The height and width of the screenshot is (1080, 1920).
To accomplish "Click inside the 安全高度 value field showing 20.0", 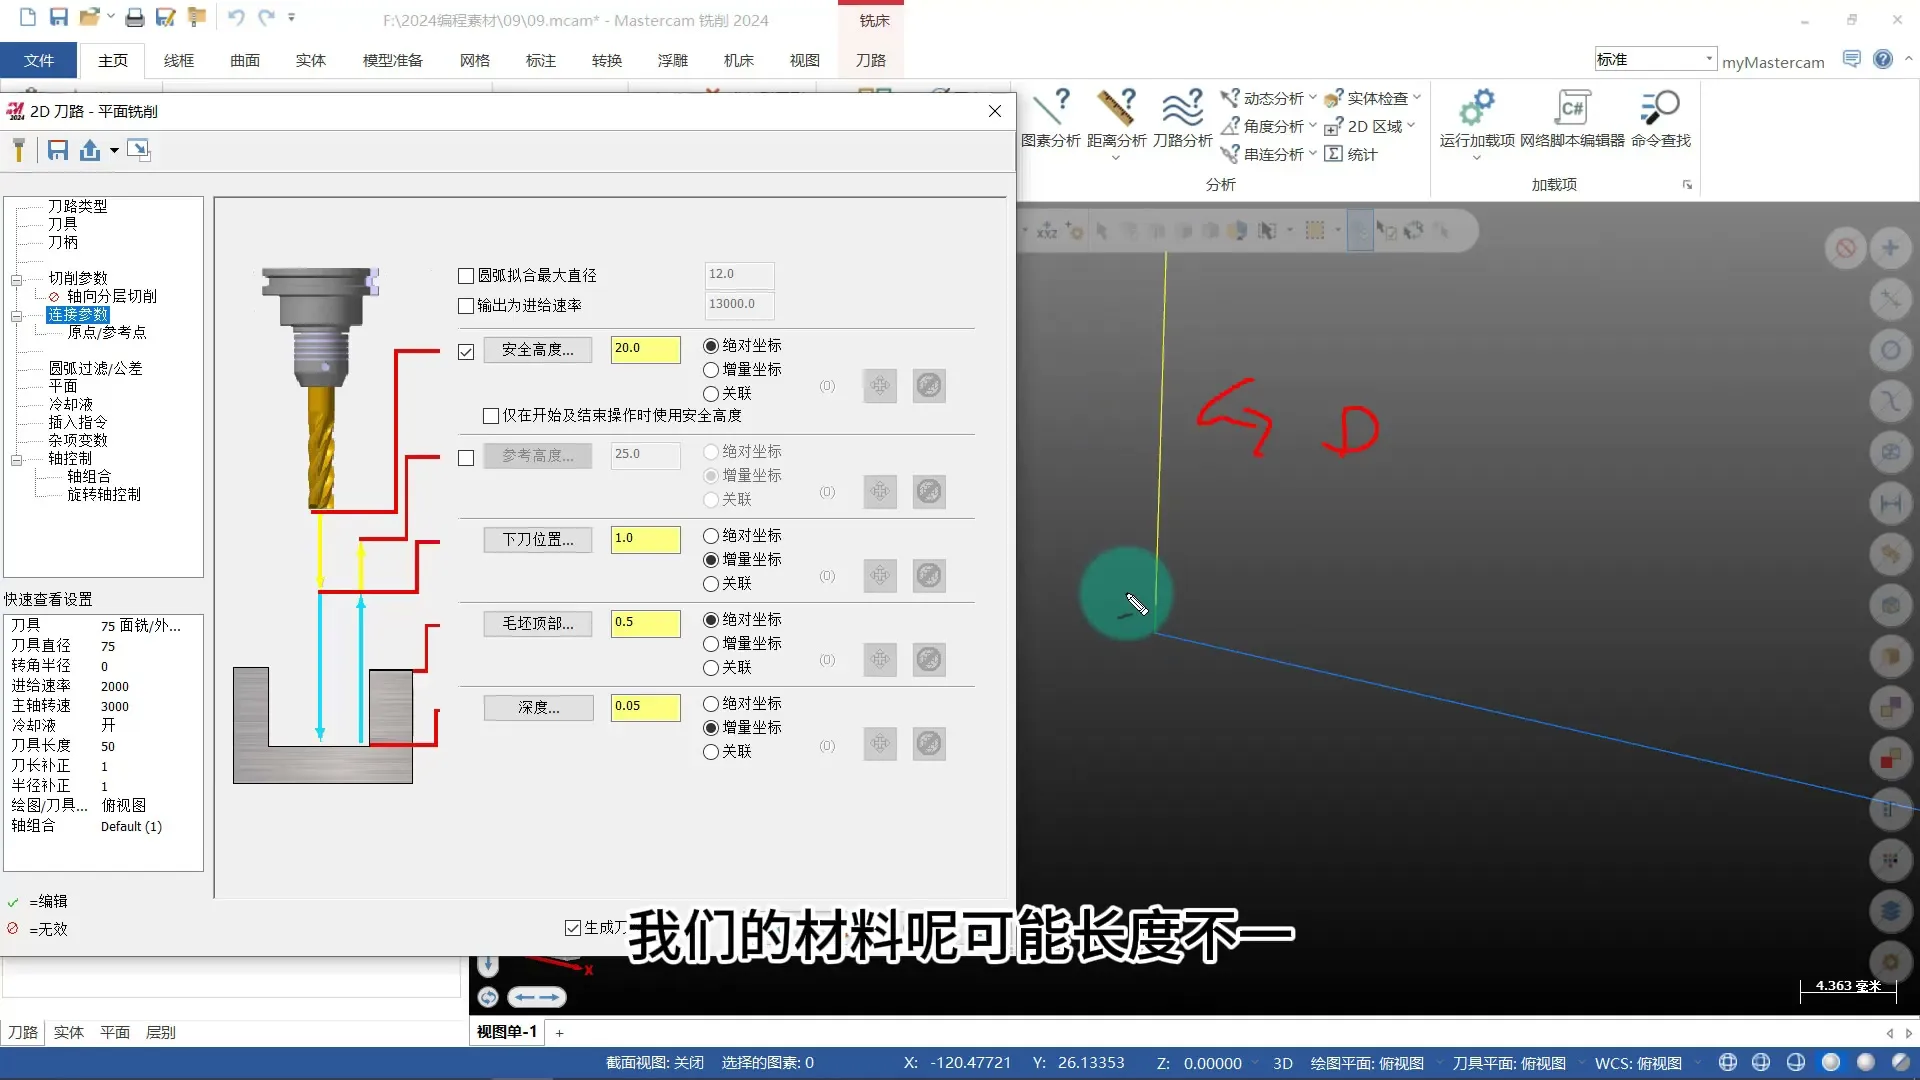I will (x=644, y=349).
